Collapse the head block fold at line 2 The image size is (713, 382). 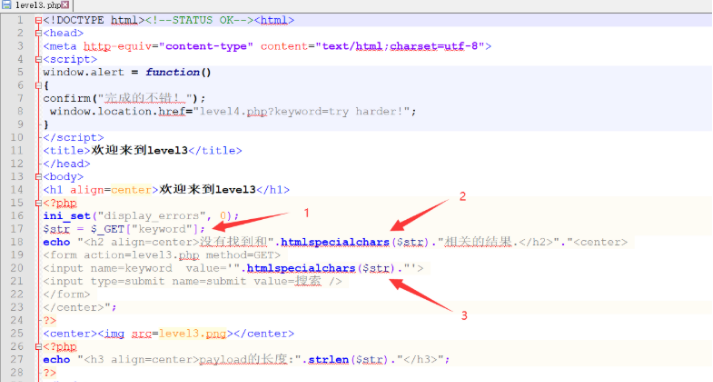(38, 33)
